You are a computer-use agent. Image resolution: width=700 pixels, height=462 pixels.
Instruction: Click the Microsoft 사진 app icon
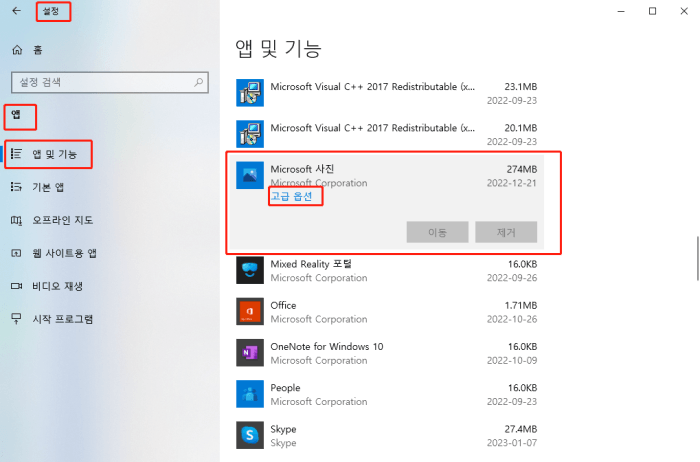click(250, 175)
